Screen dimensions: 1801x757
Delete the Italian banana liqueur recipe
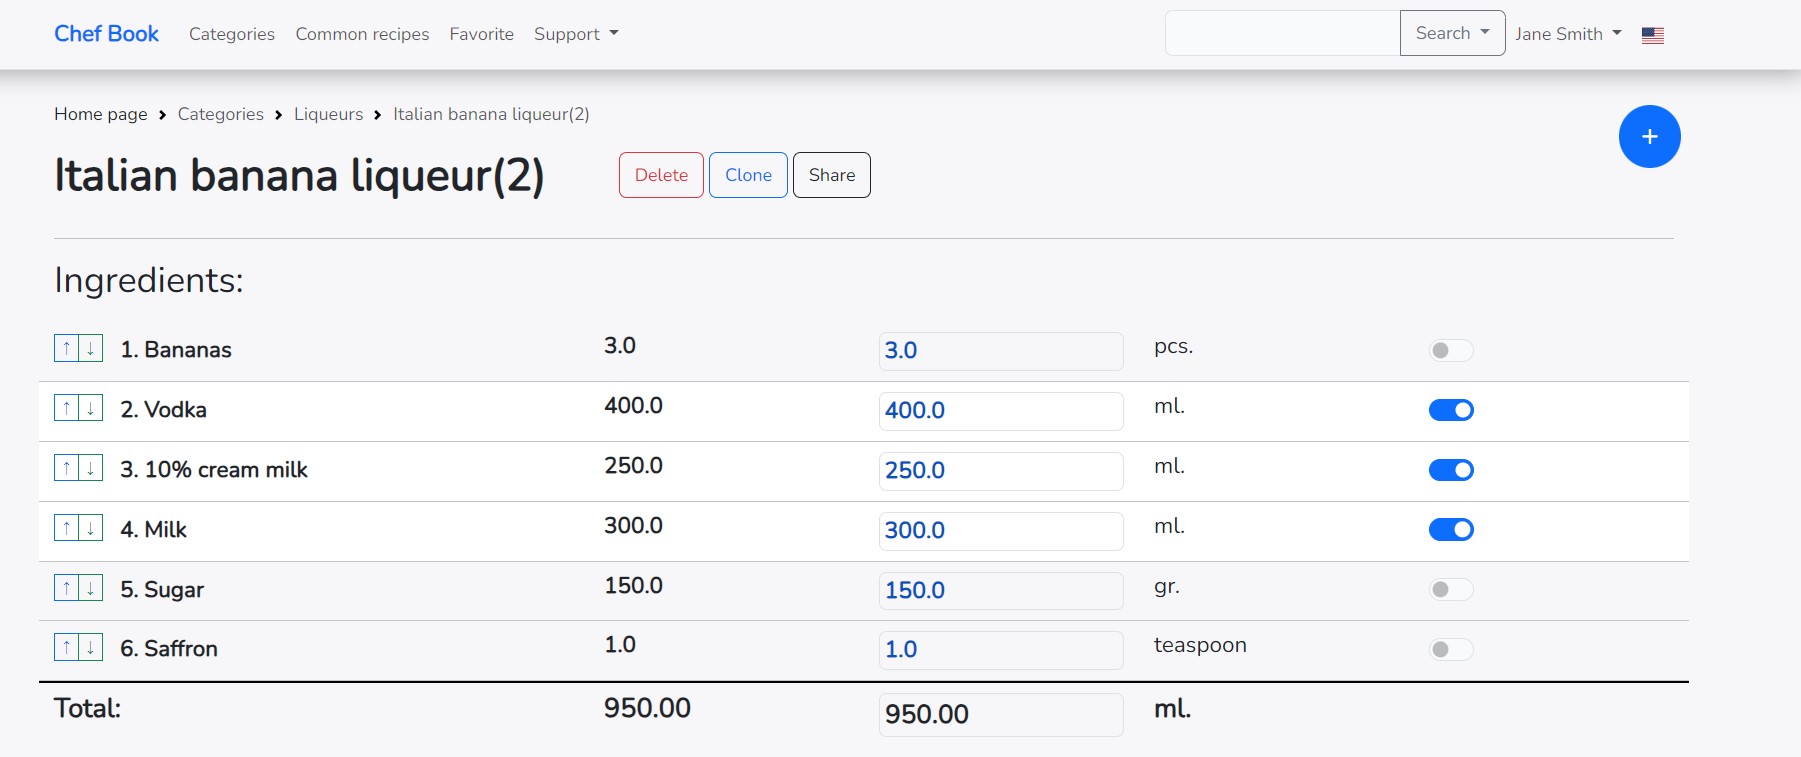[661, 175]
